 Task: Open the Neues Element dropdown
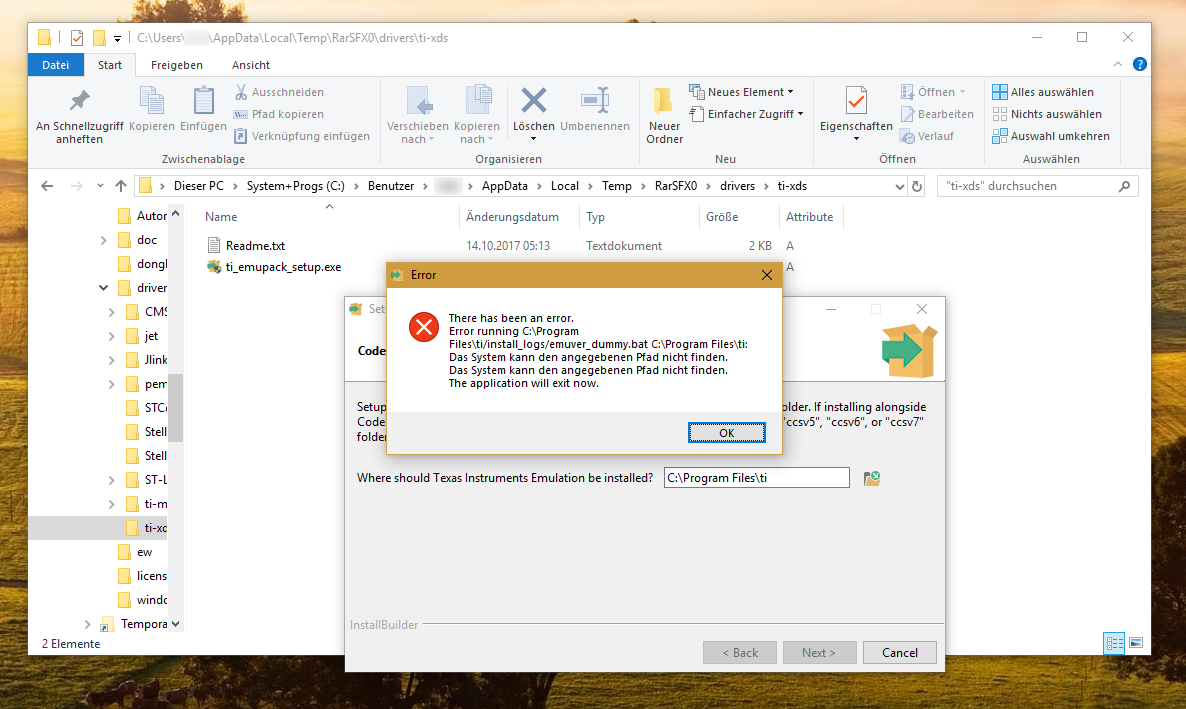click(741, 92)
